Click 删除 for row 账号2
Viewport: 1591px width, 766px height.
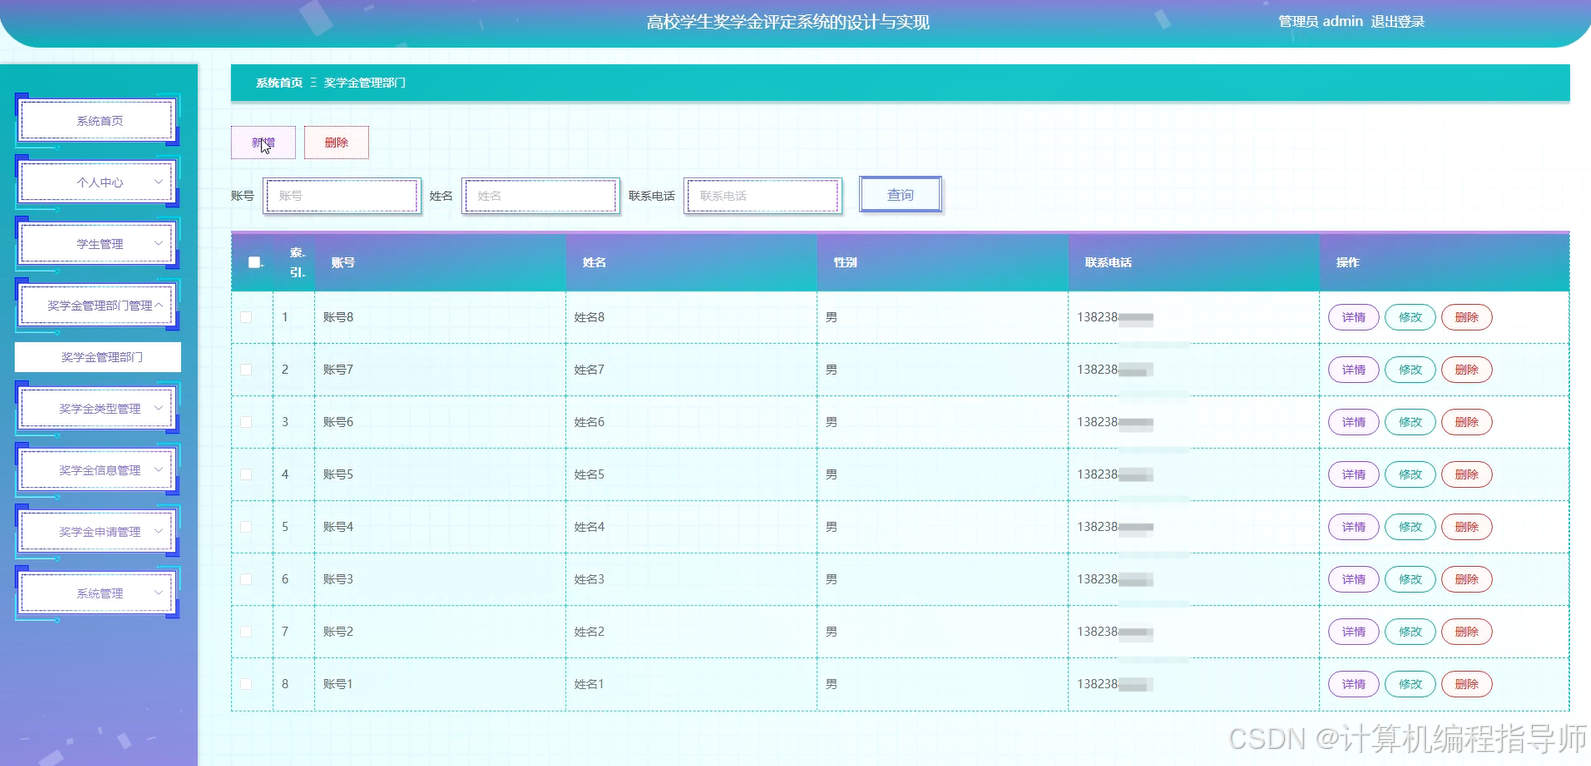(x=1467, y=632)
